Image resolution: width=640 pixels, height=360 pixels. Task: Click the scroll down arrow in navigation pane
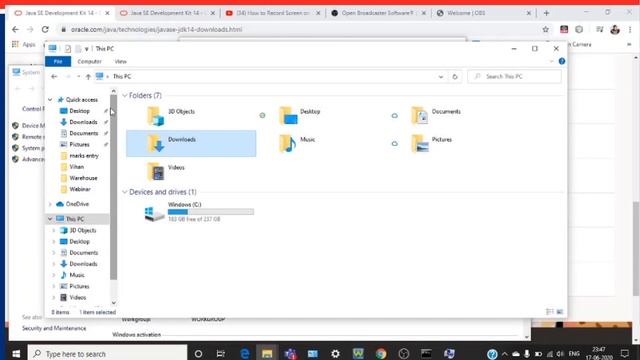tap(113, 302)
